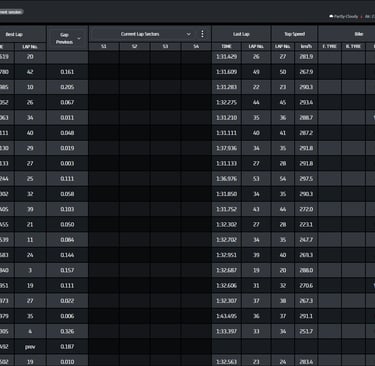Viewport: 375px width, 366px height.
Task: Click the Top Speed column group header
Action: click(x=295, y=34)
